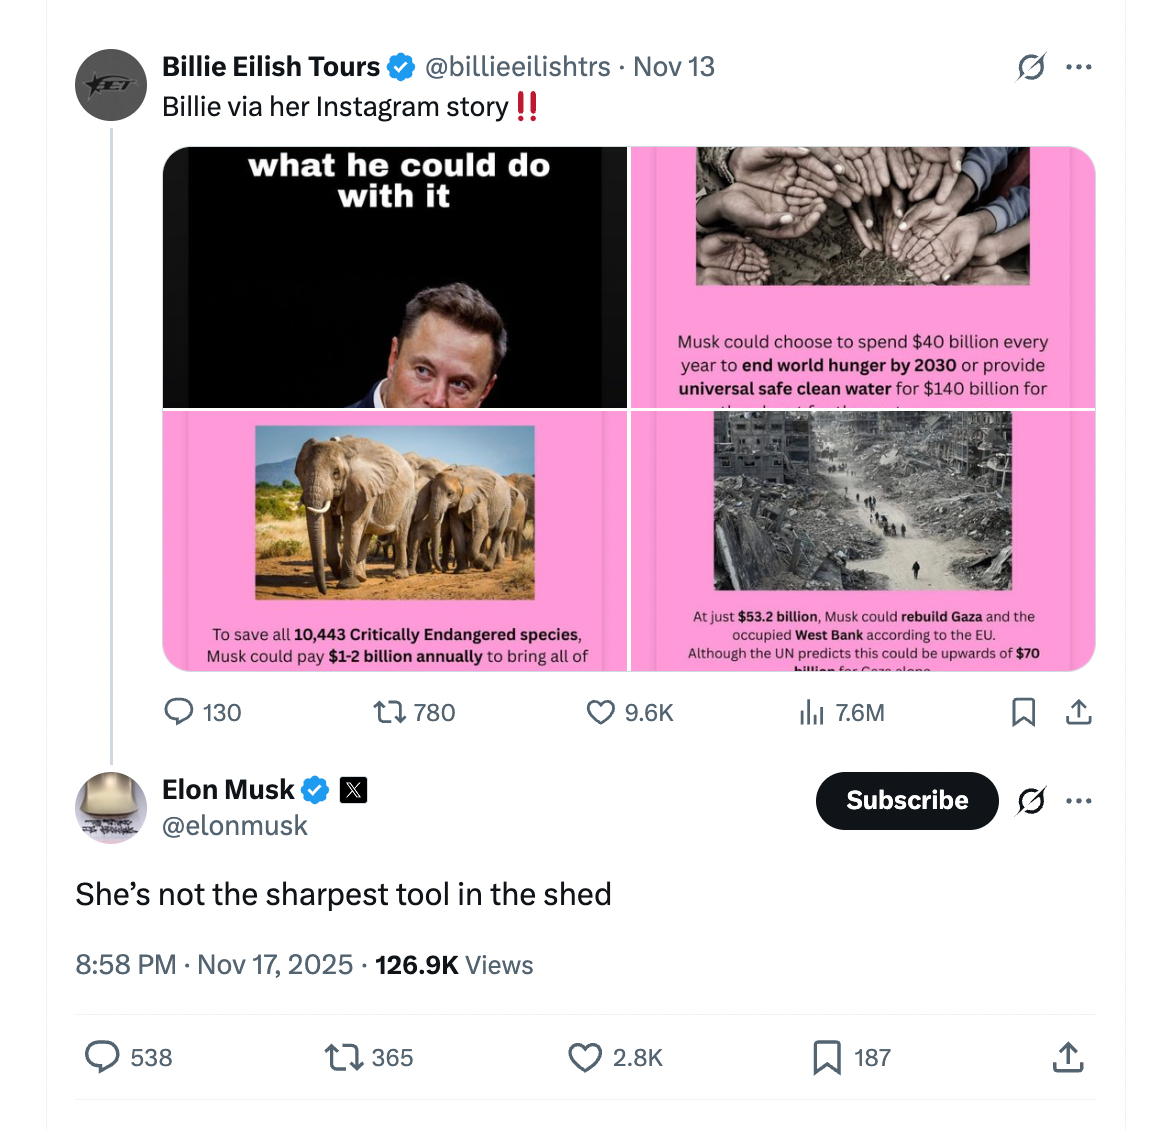Viewport: 1164px width, 1130px height.
Task: Bookmark Elon Musk's reply
Action: point(825,1057)
